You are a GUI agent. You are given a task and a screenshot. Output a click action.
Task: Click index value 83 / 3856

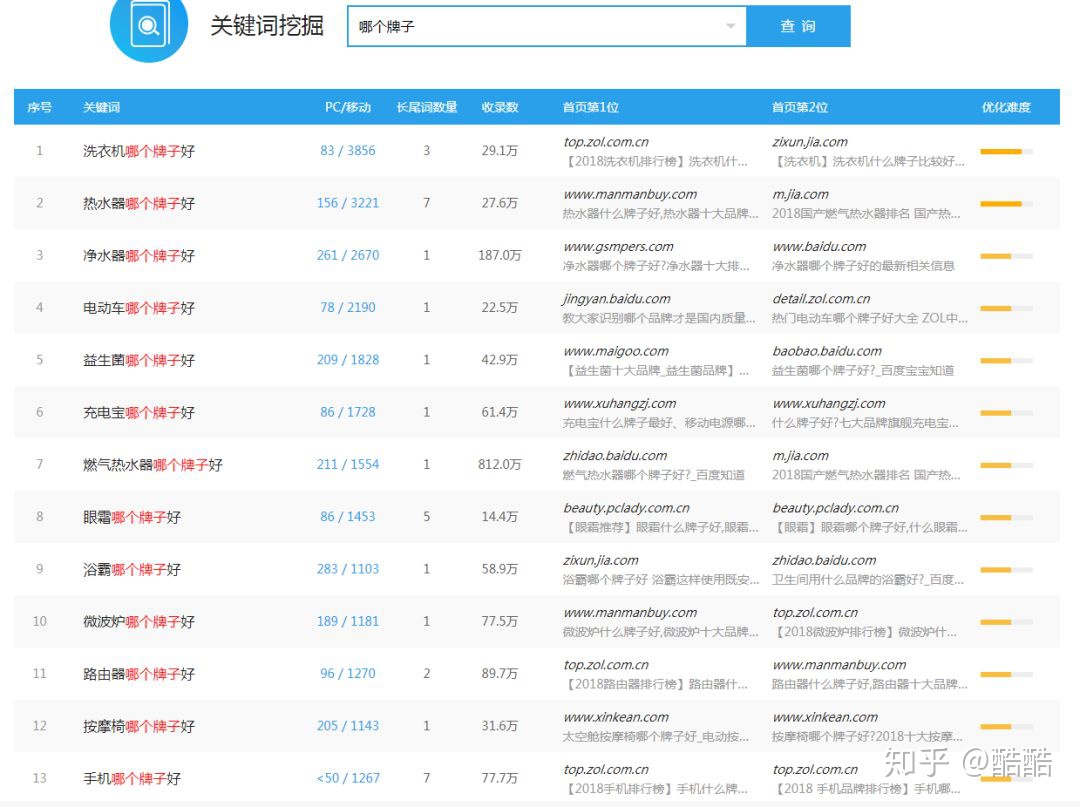348,151
